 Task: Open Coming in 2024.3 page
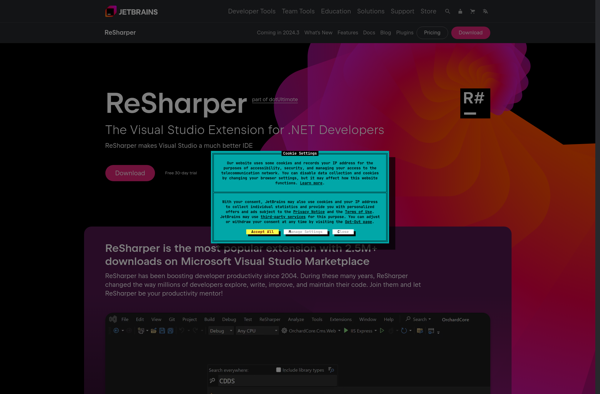[278, 33]
